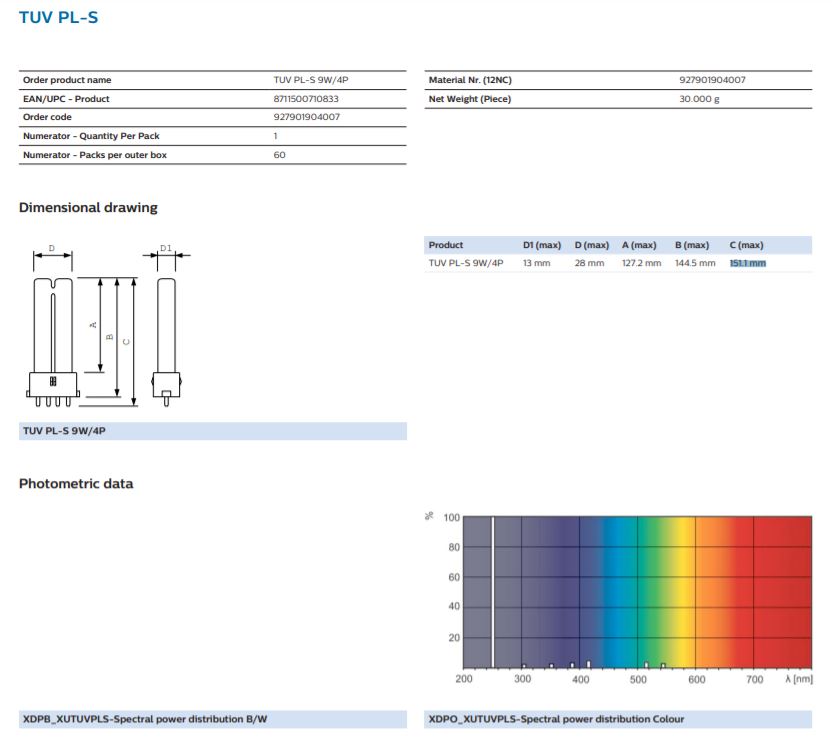This screenshot has height=742, width=832.
Task: Click the '200' wavelength axis label
Action: pyautogui.click(x=464, y=679)
